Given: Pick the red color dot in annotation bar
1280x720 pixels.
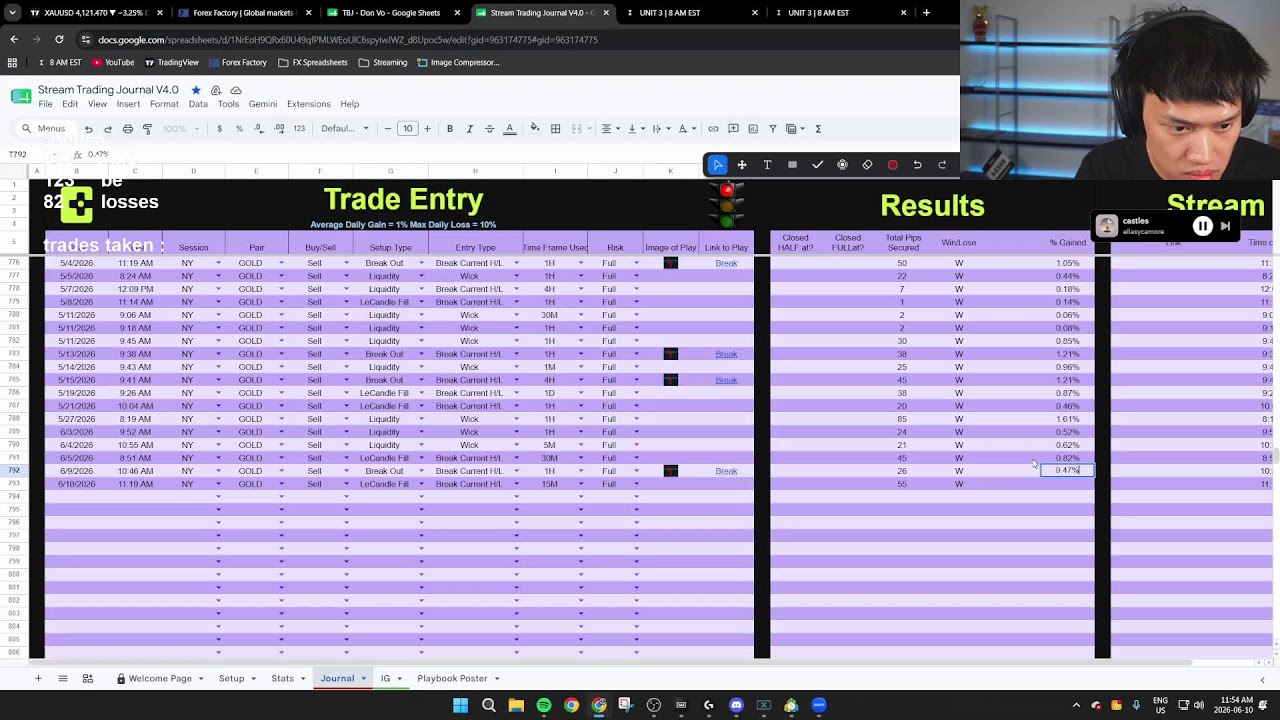Looking at the screenshot, I should point(892,165).
